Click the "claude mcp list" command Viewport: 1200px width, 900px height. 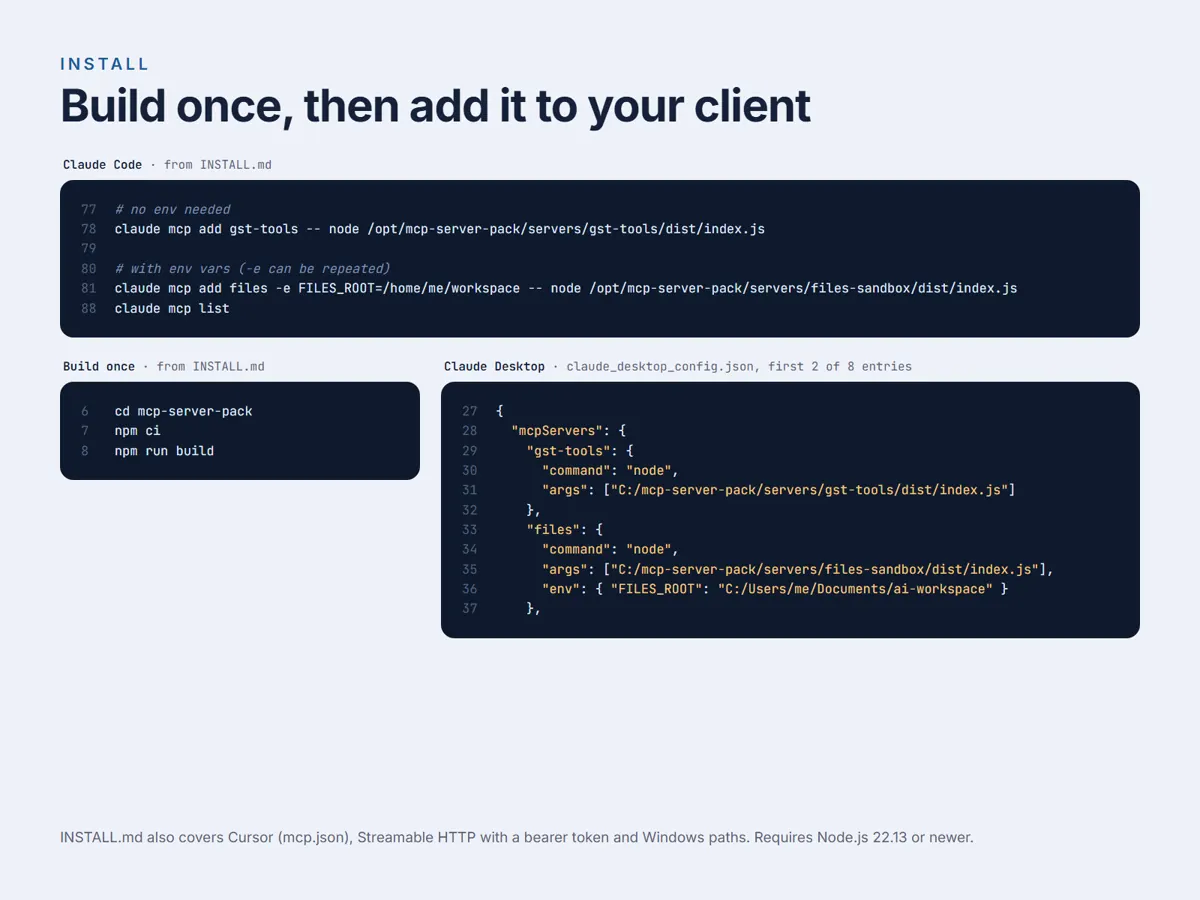click(x=172, y=308)
